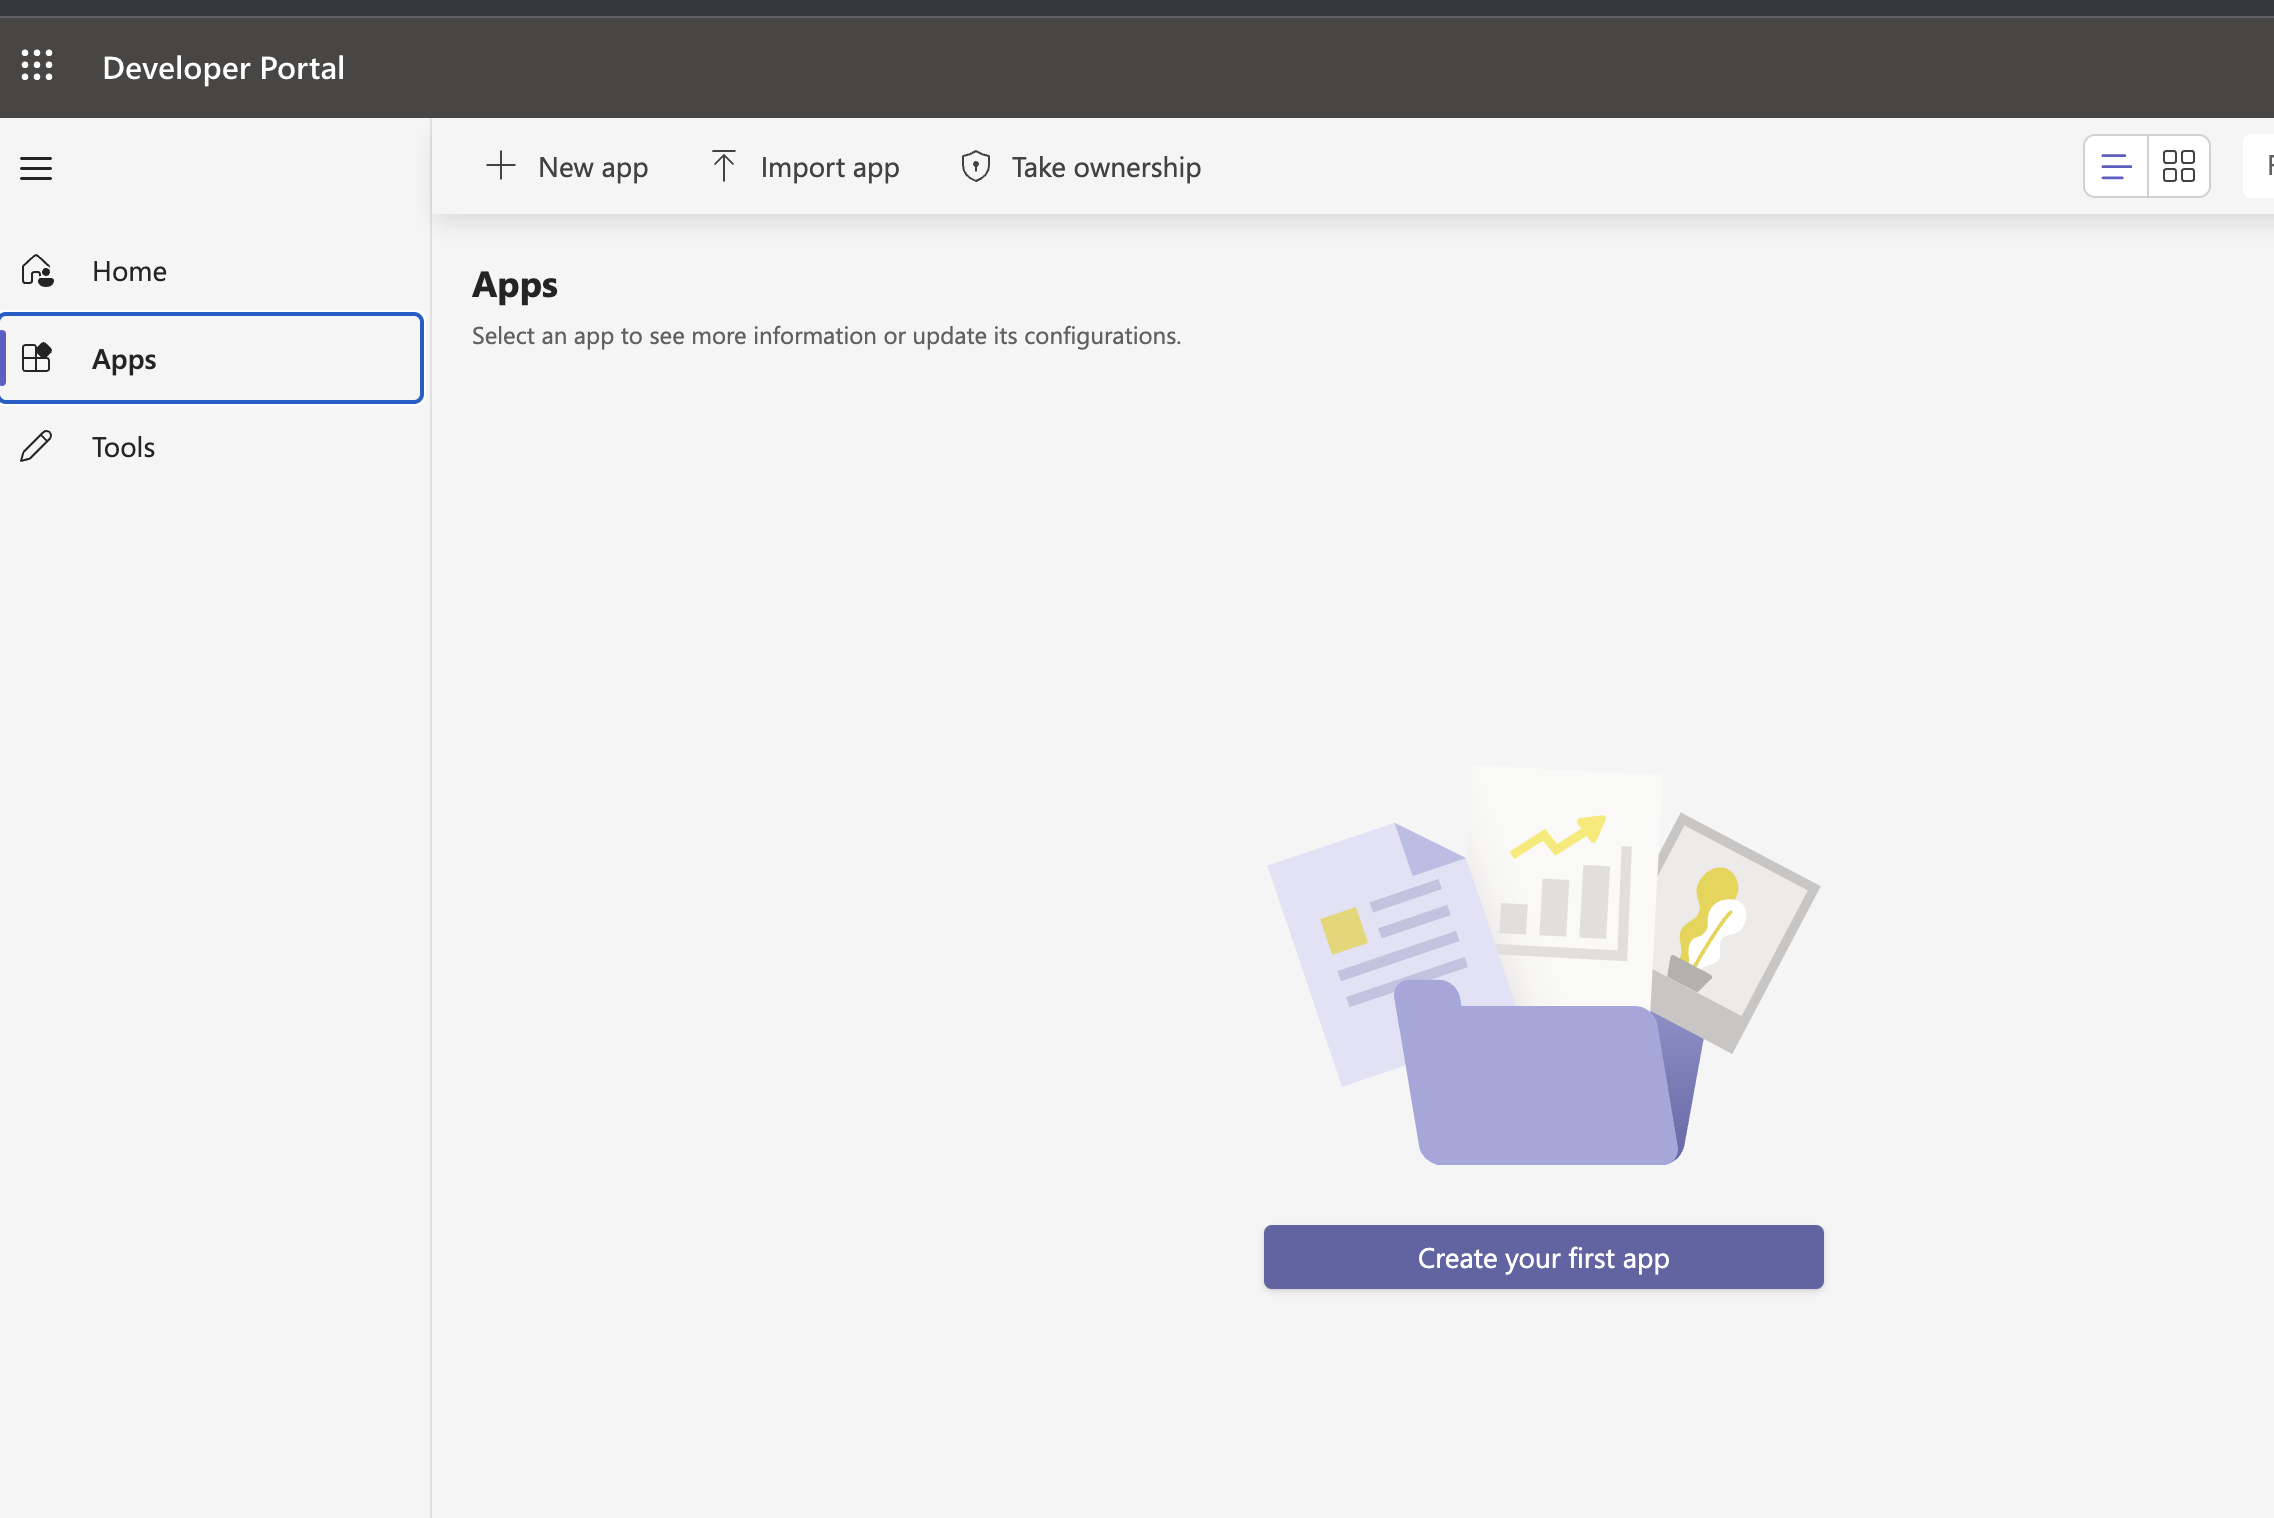
Task: Click the Developer Portal title
Action: [x=223, y=68]
